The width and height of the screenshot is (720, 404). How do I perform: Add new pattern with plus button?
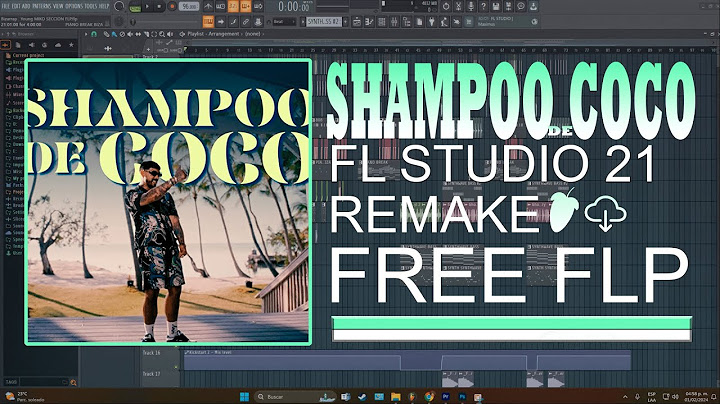(x=345, y=22)
